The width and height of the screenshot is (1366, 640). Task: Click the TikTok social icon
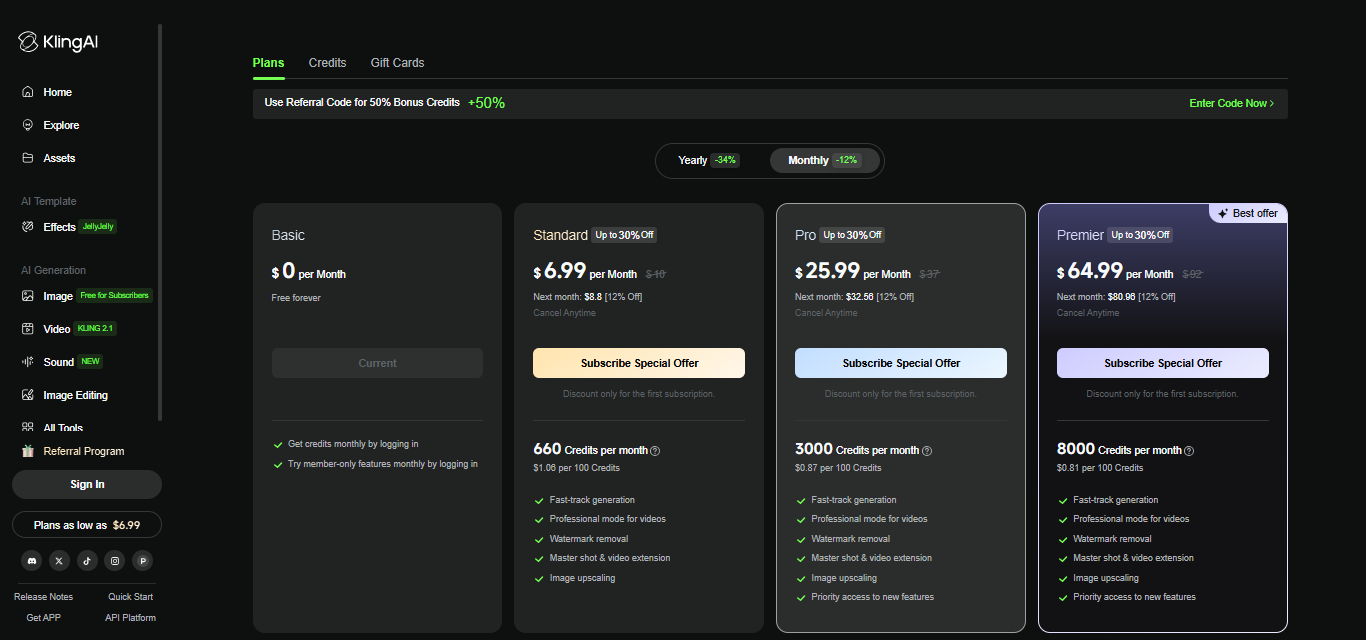tap(87, 561)
